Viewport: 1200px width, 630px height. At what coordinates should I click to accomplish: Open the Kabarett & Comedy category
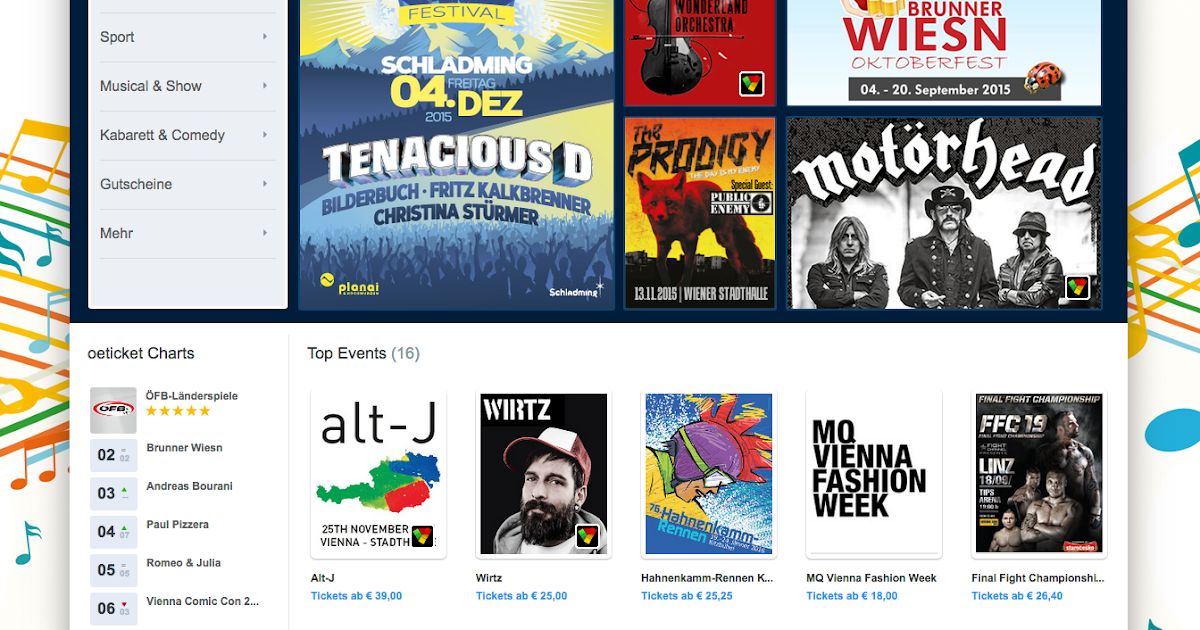(x=162, y=135)
